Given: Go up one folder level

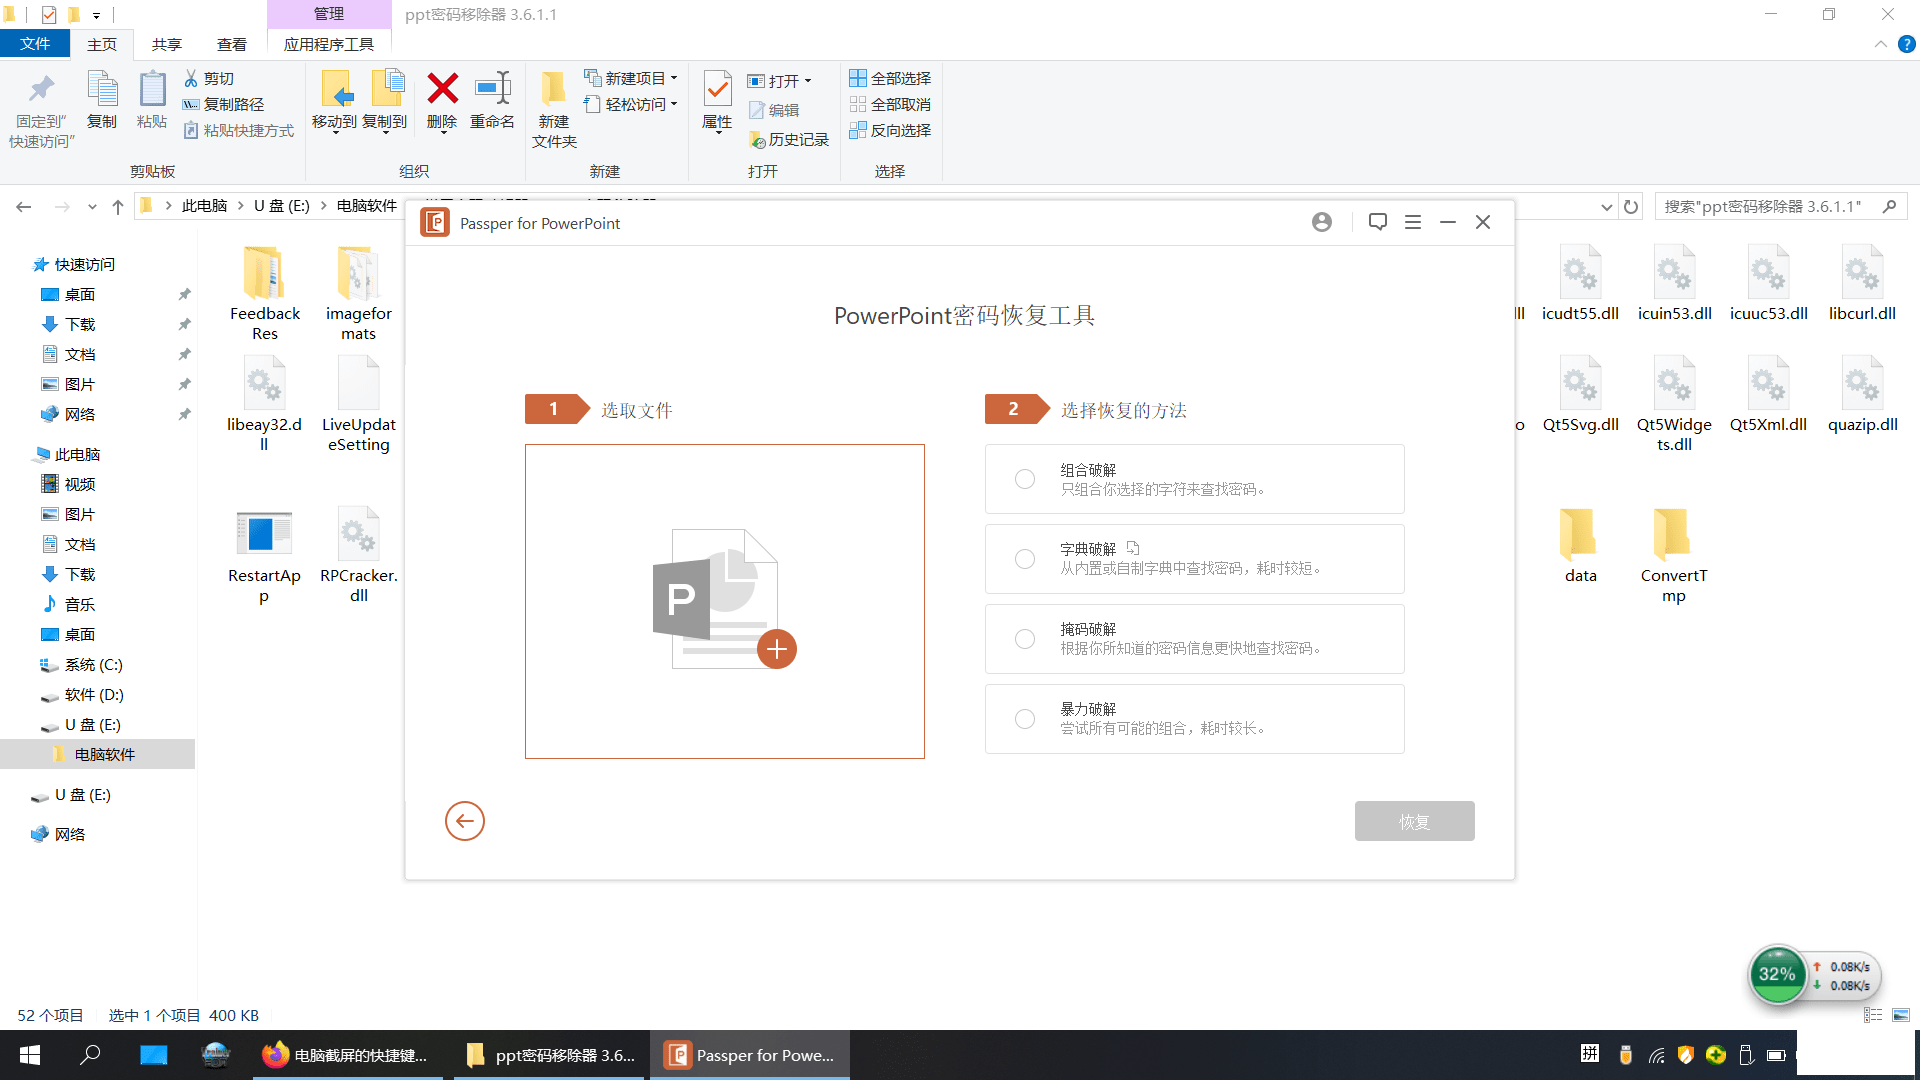Looking at the screenshot, I should [118, 207].
